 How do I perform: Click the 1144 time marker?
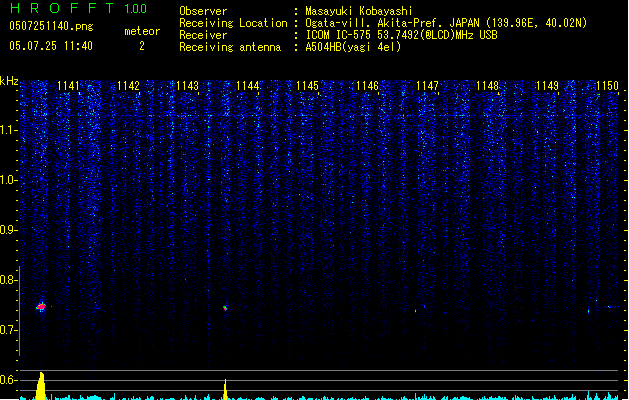tap(248, 86)
